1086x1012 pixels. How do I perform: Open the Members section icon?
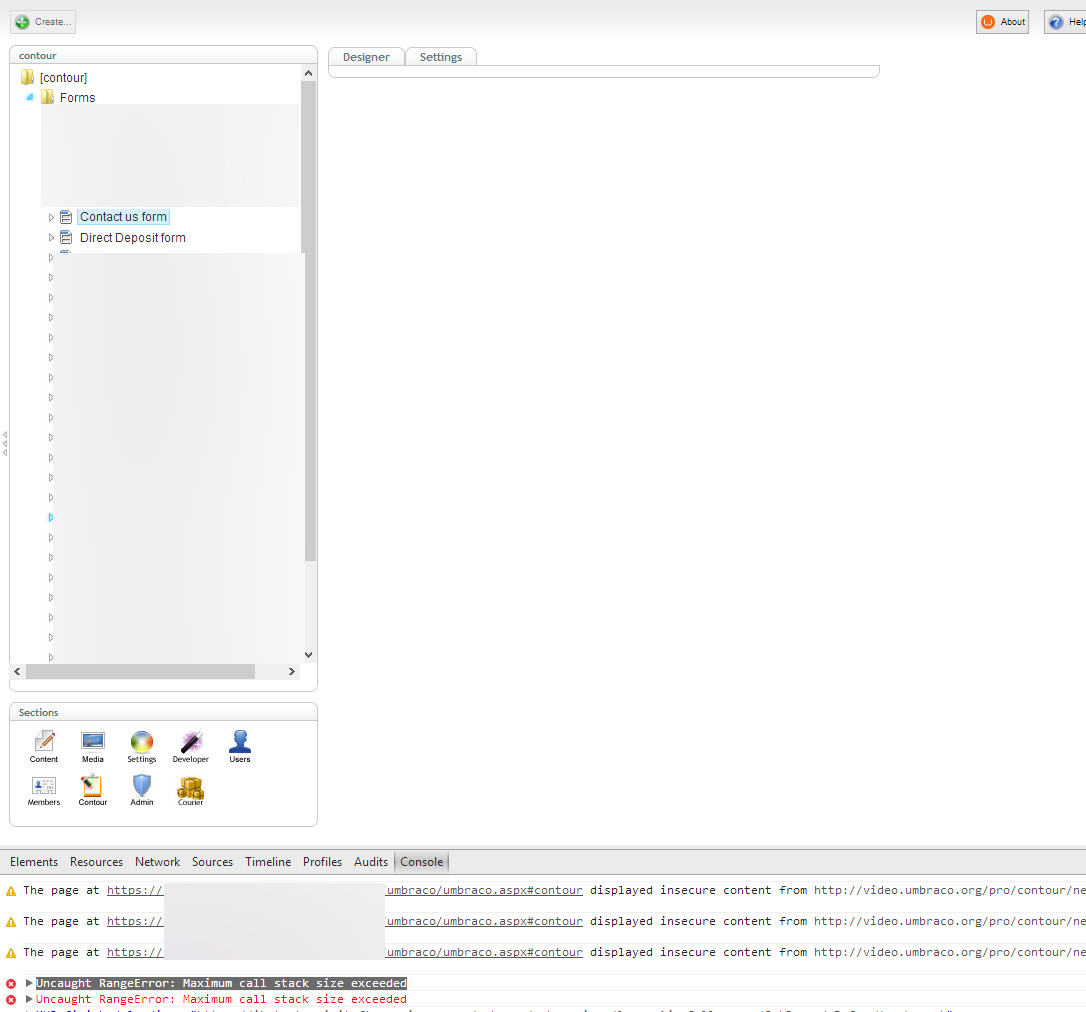pyautogui.click(x=44, y=787)
